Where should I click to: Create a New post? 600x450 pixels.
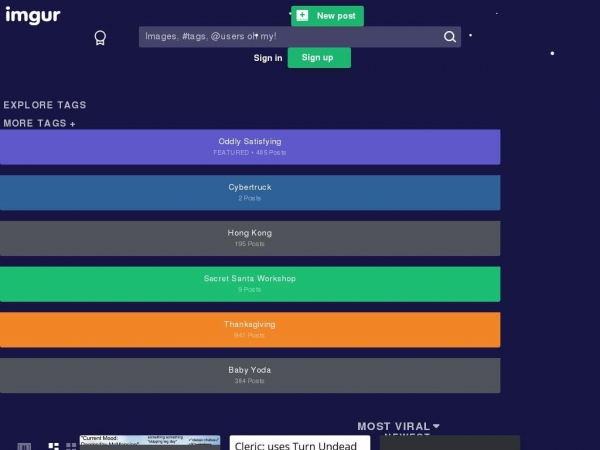327,16
